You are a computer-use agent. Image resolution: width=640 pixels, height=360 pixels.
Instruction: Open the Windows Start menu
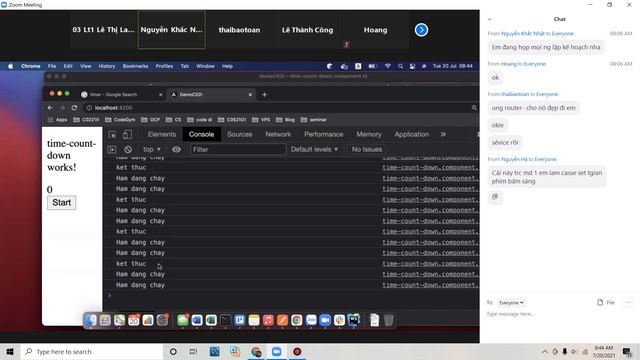pyautogui.click(x=10, y=351)
